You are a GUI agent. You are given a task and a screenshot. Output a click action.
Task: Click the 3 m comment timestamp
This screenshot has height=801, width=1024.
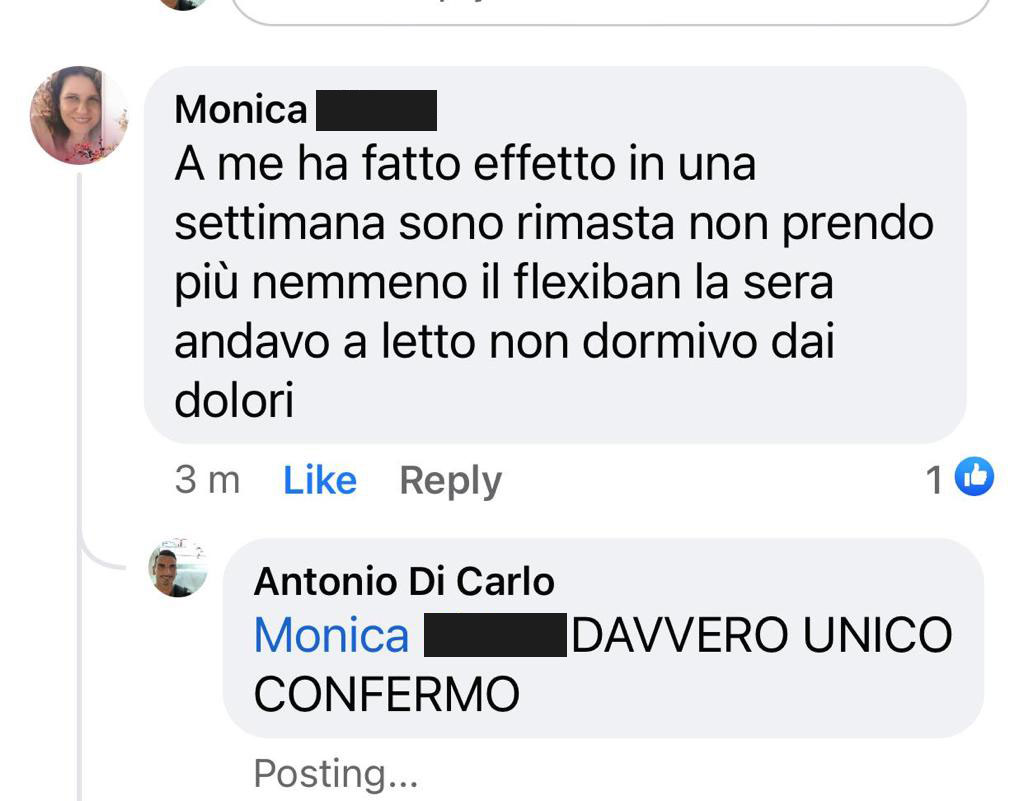tap(208, 480)
